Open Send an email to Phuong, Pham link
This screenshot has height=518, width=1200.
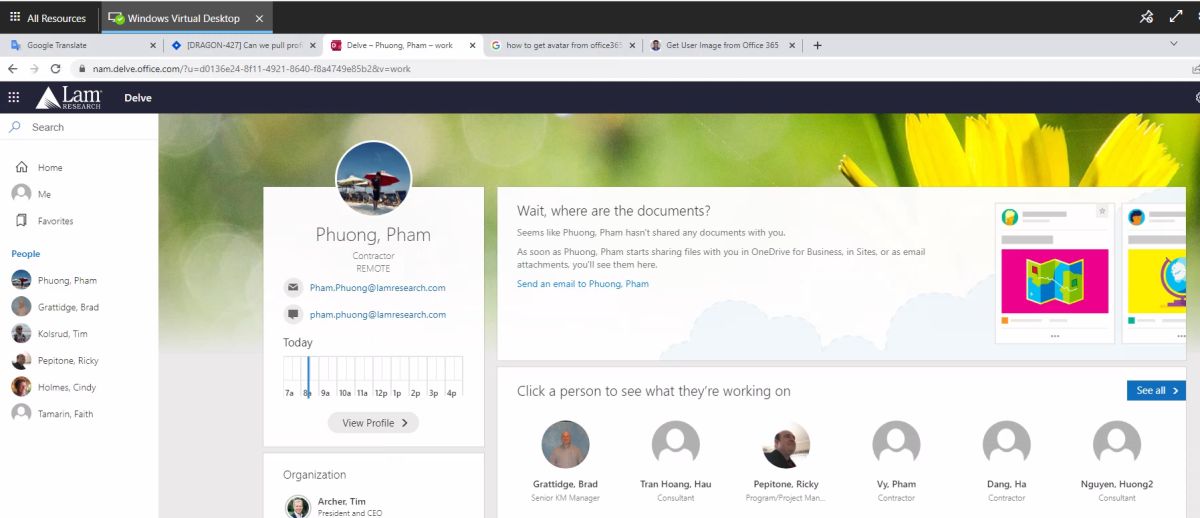583,284
